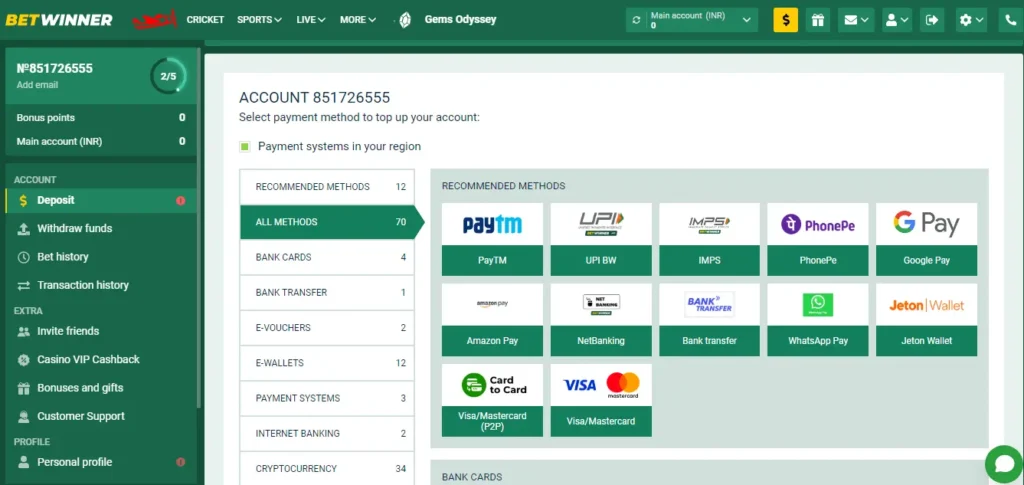Click the 2/5 profile completion ring
This screenshot has width=1024, height=485.
(x=168, y=76)
